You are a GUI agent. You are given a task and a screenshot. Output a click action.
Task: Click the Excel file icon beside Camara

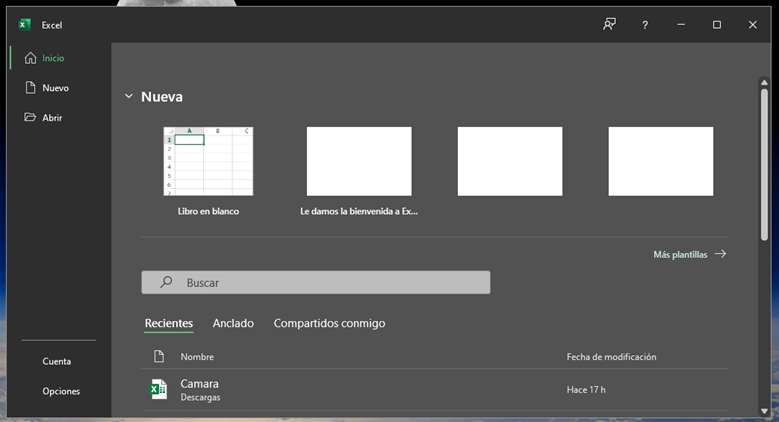(x=158, y=389)
